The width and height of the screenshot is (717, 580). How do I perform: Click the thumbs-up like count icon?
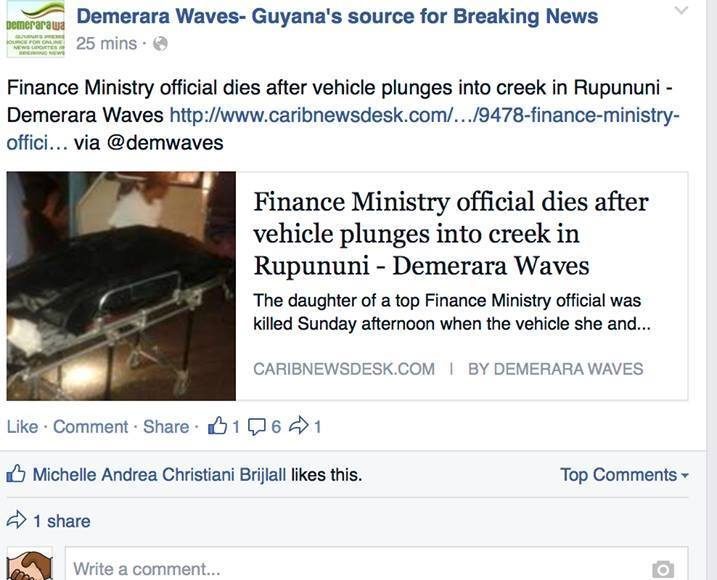218,426
